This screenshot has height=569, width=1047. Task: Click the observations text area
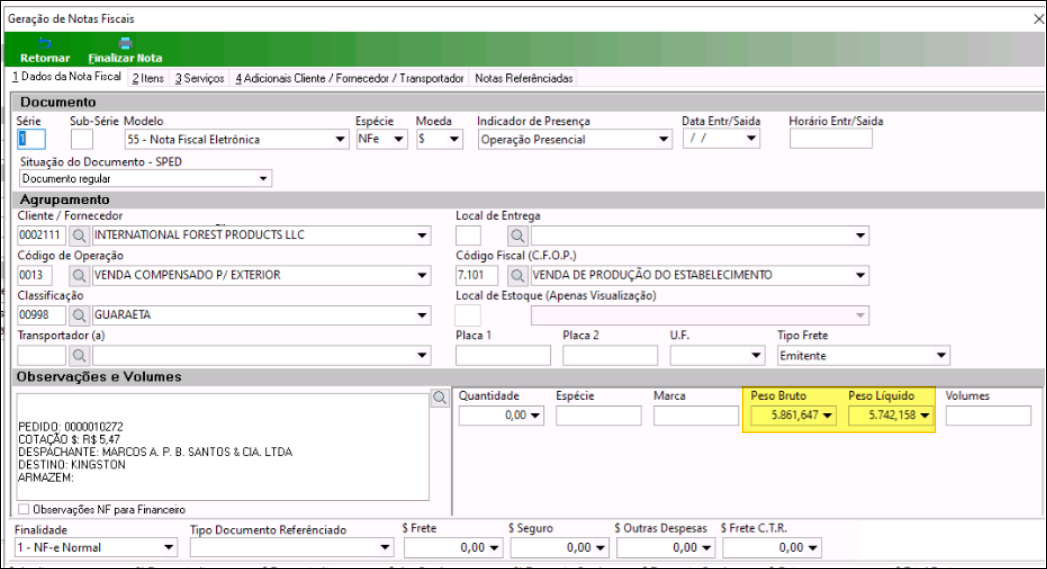(x=223, y=446)
